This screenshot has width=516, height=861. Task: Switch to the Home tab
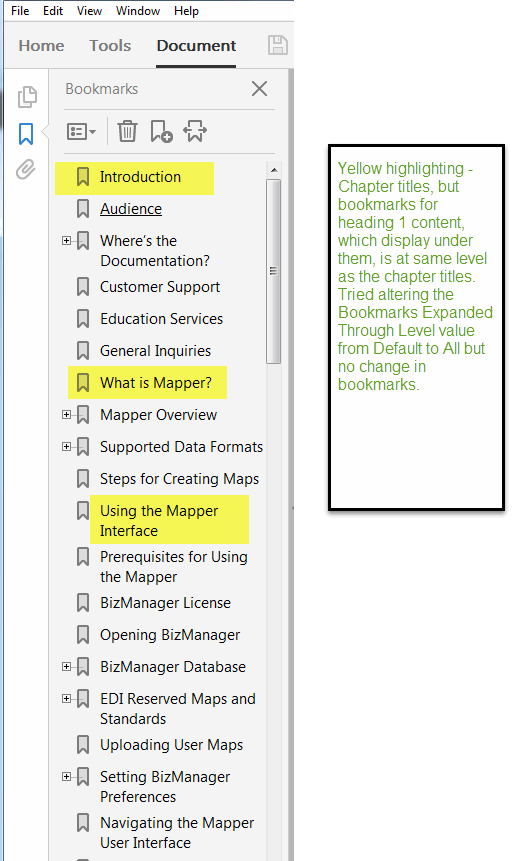coord(41,46)
